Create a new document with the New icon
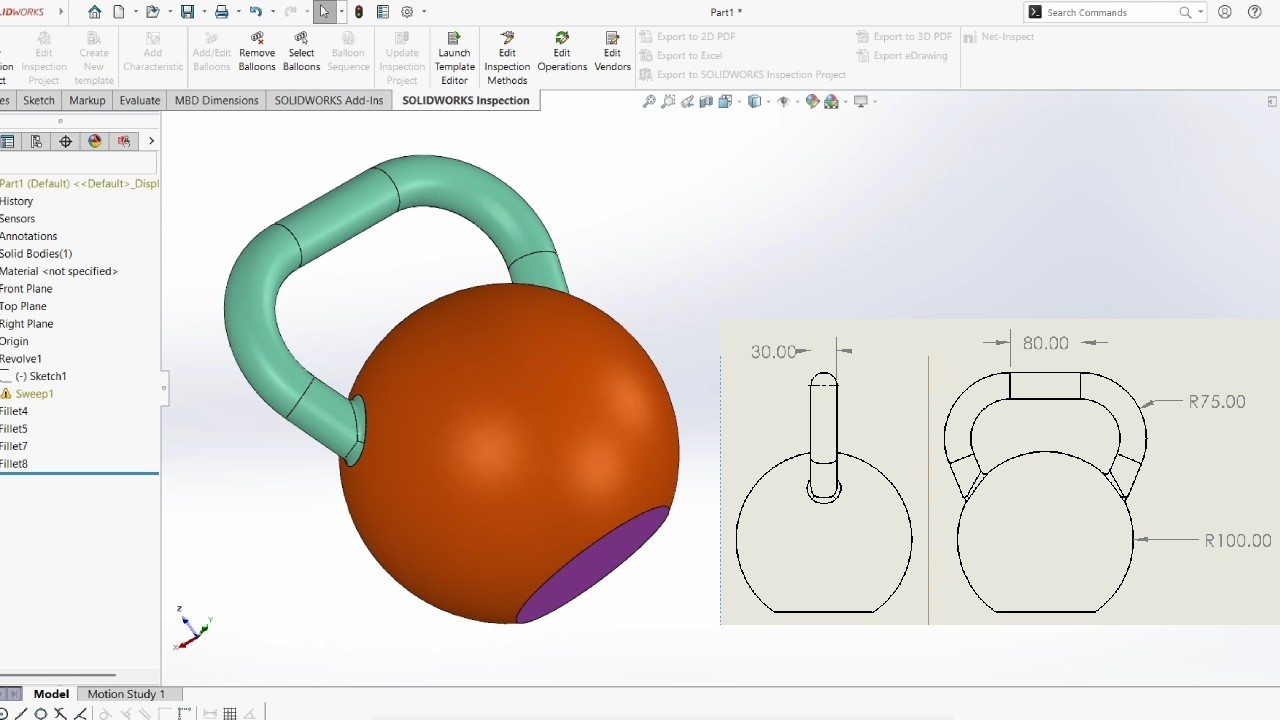Viewport: 1280px width, 720px height. (119, 12)
